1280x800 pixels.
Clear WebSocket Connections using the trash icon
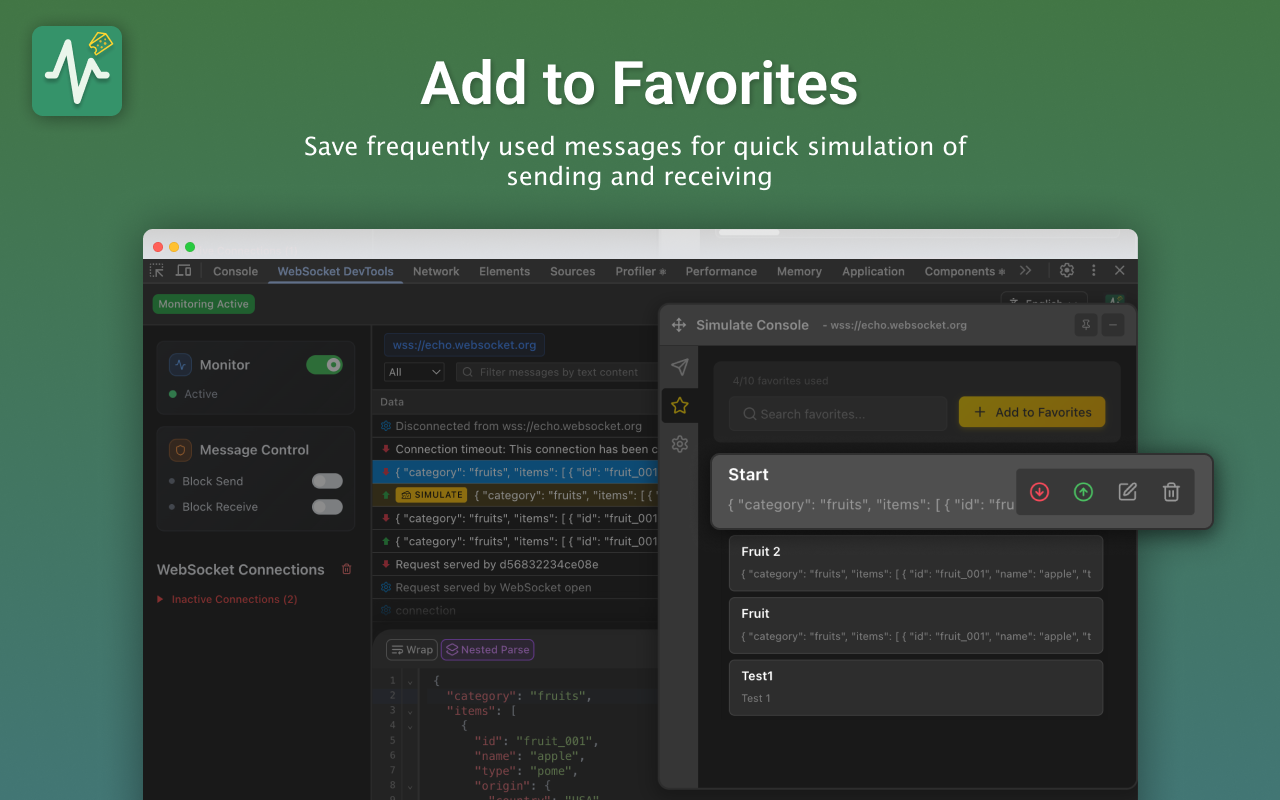(346, 569)
